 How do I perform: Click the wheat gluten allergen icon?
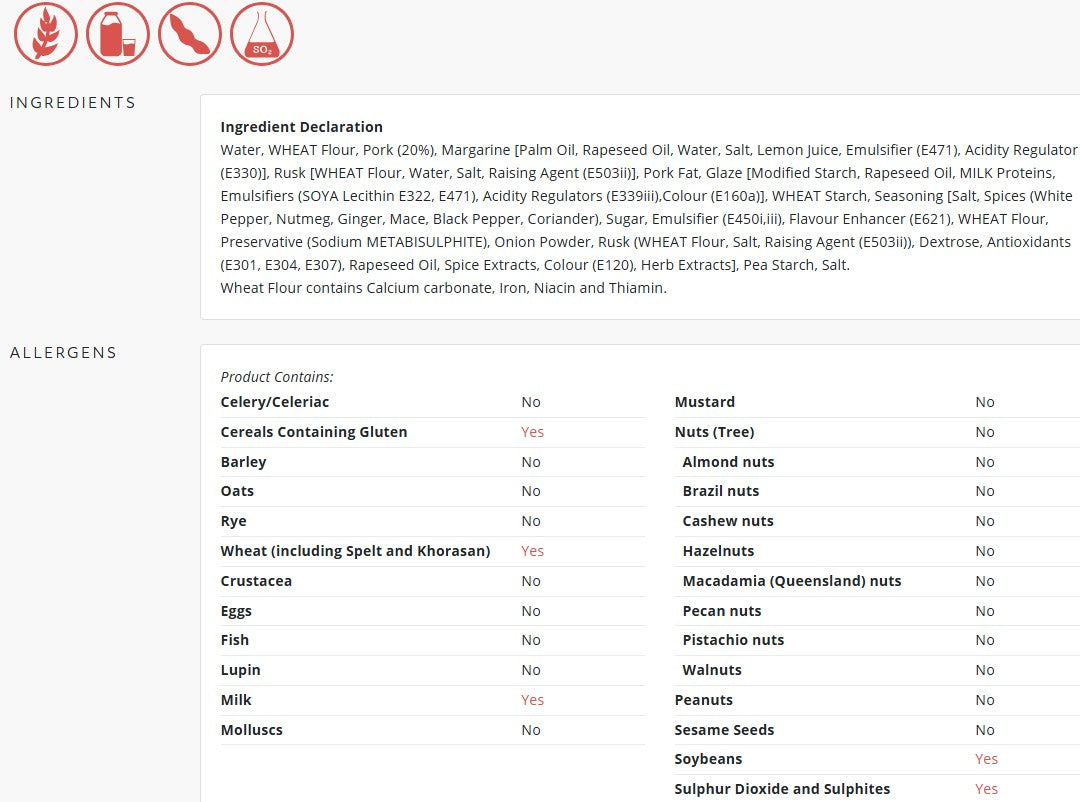(45, 34)
